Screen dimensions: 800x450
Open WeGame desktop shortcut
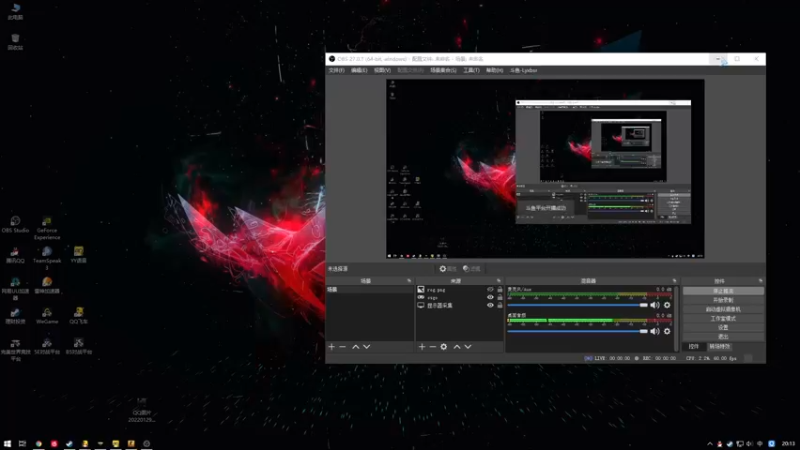47,316
